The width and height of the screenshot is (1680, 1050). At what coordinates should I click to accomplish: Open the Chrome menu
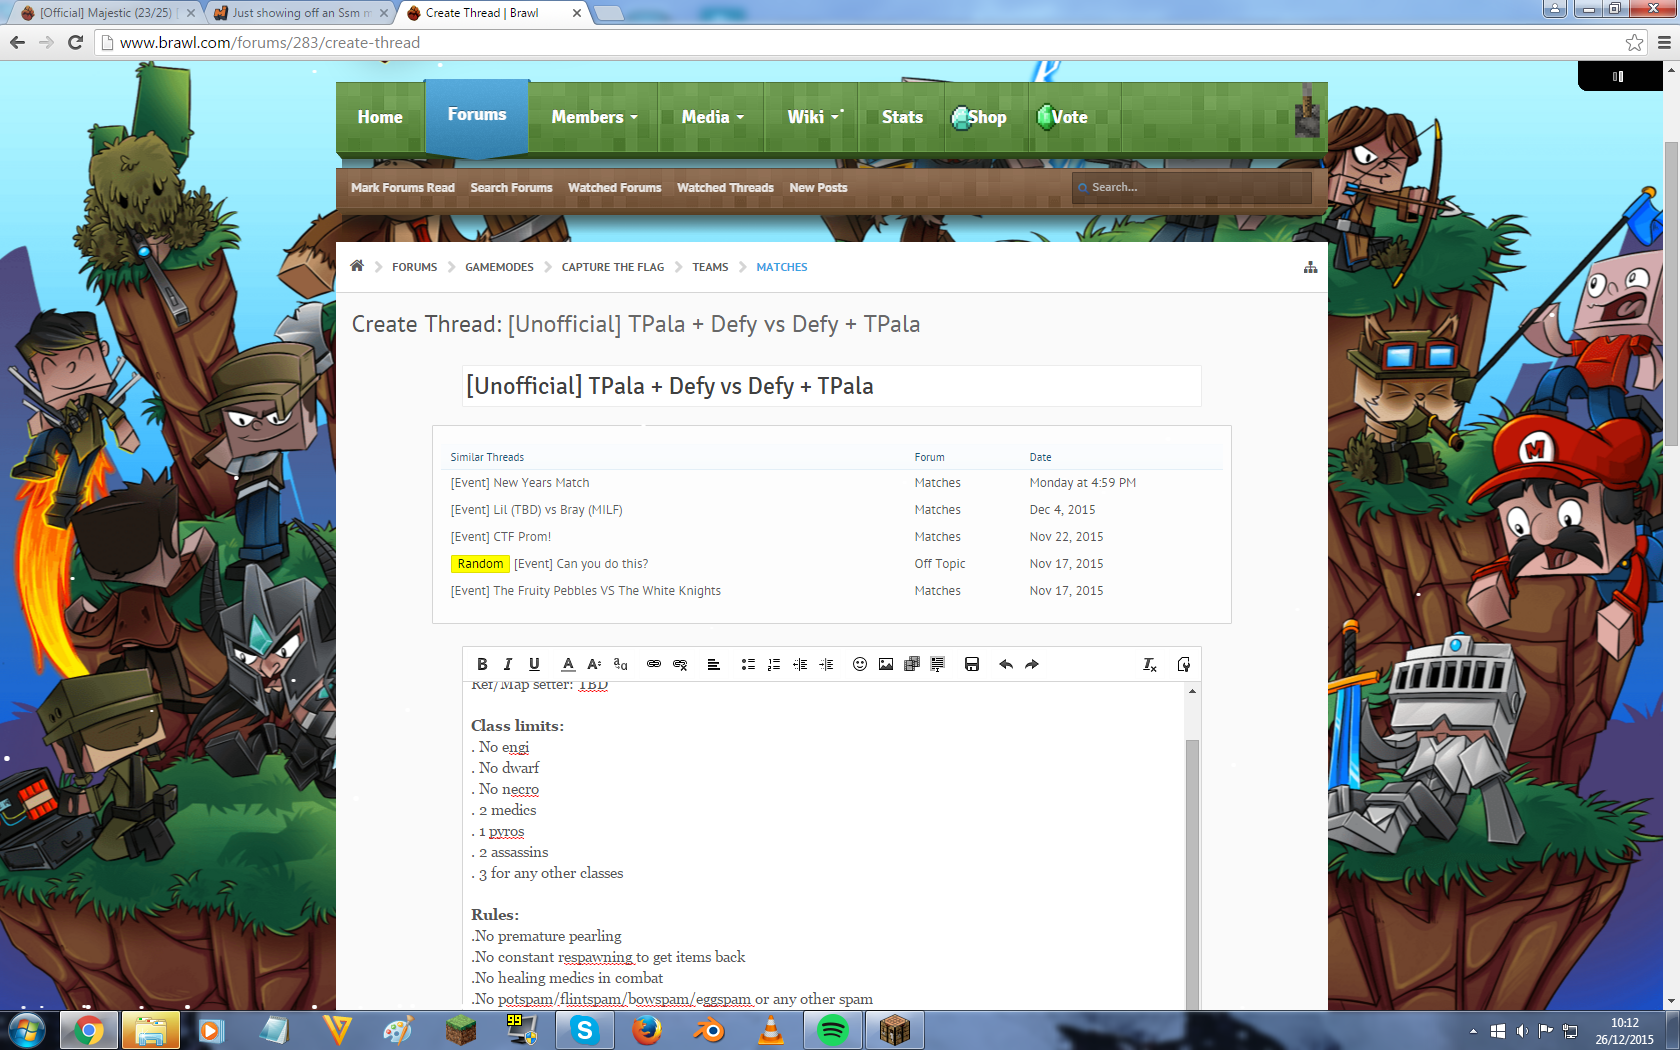(x=1664, y=42)
